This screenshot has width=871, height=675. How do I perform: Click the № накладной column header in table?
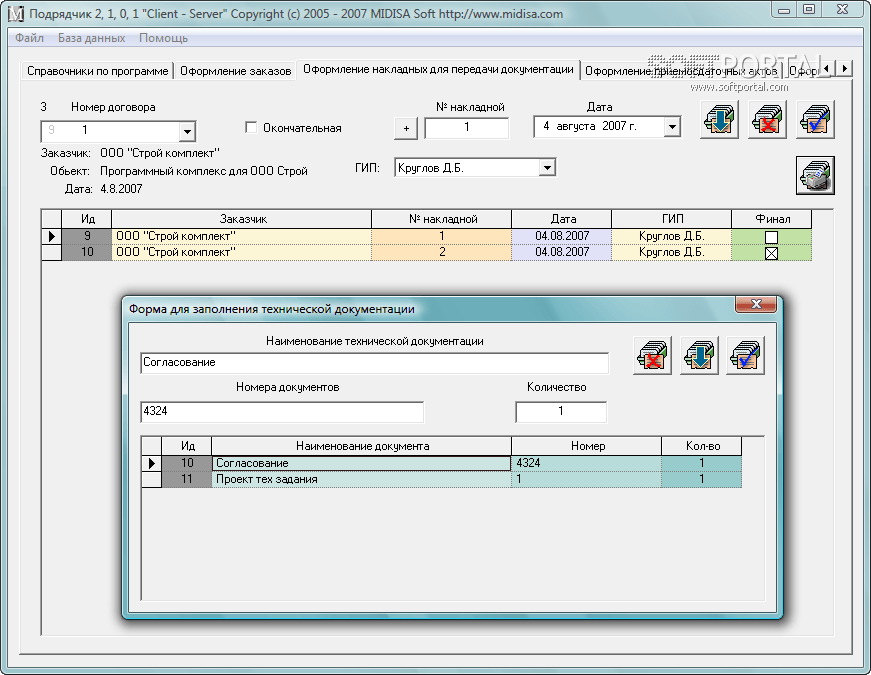[x=442, y=219]
